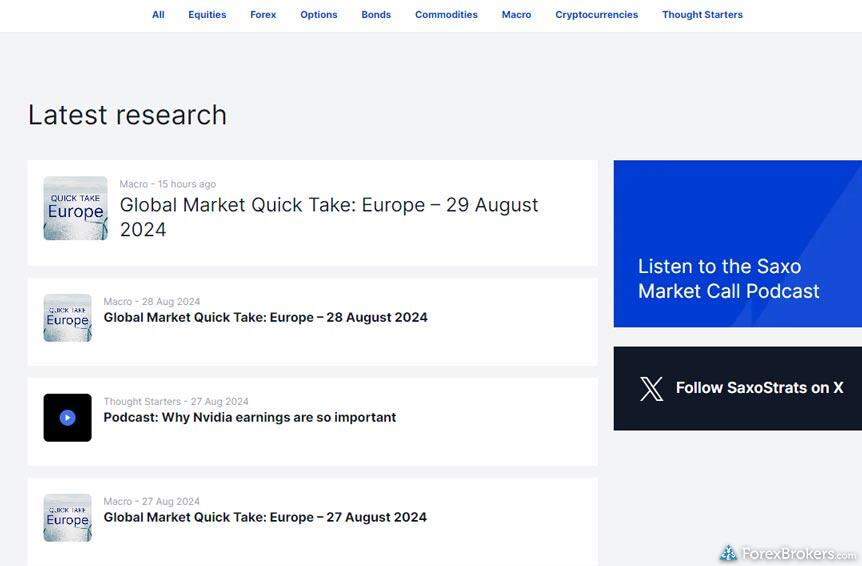This screenshot has width=862, height=566.
Task: Click the X logo in SaxoStrats banner
Action: click(x=651, y=388)
